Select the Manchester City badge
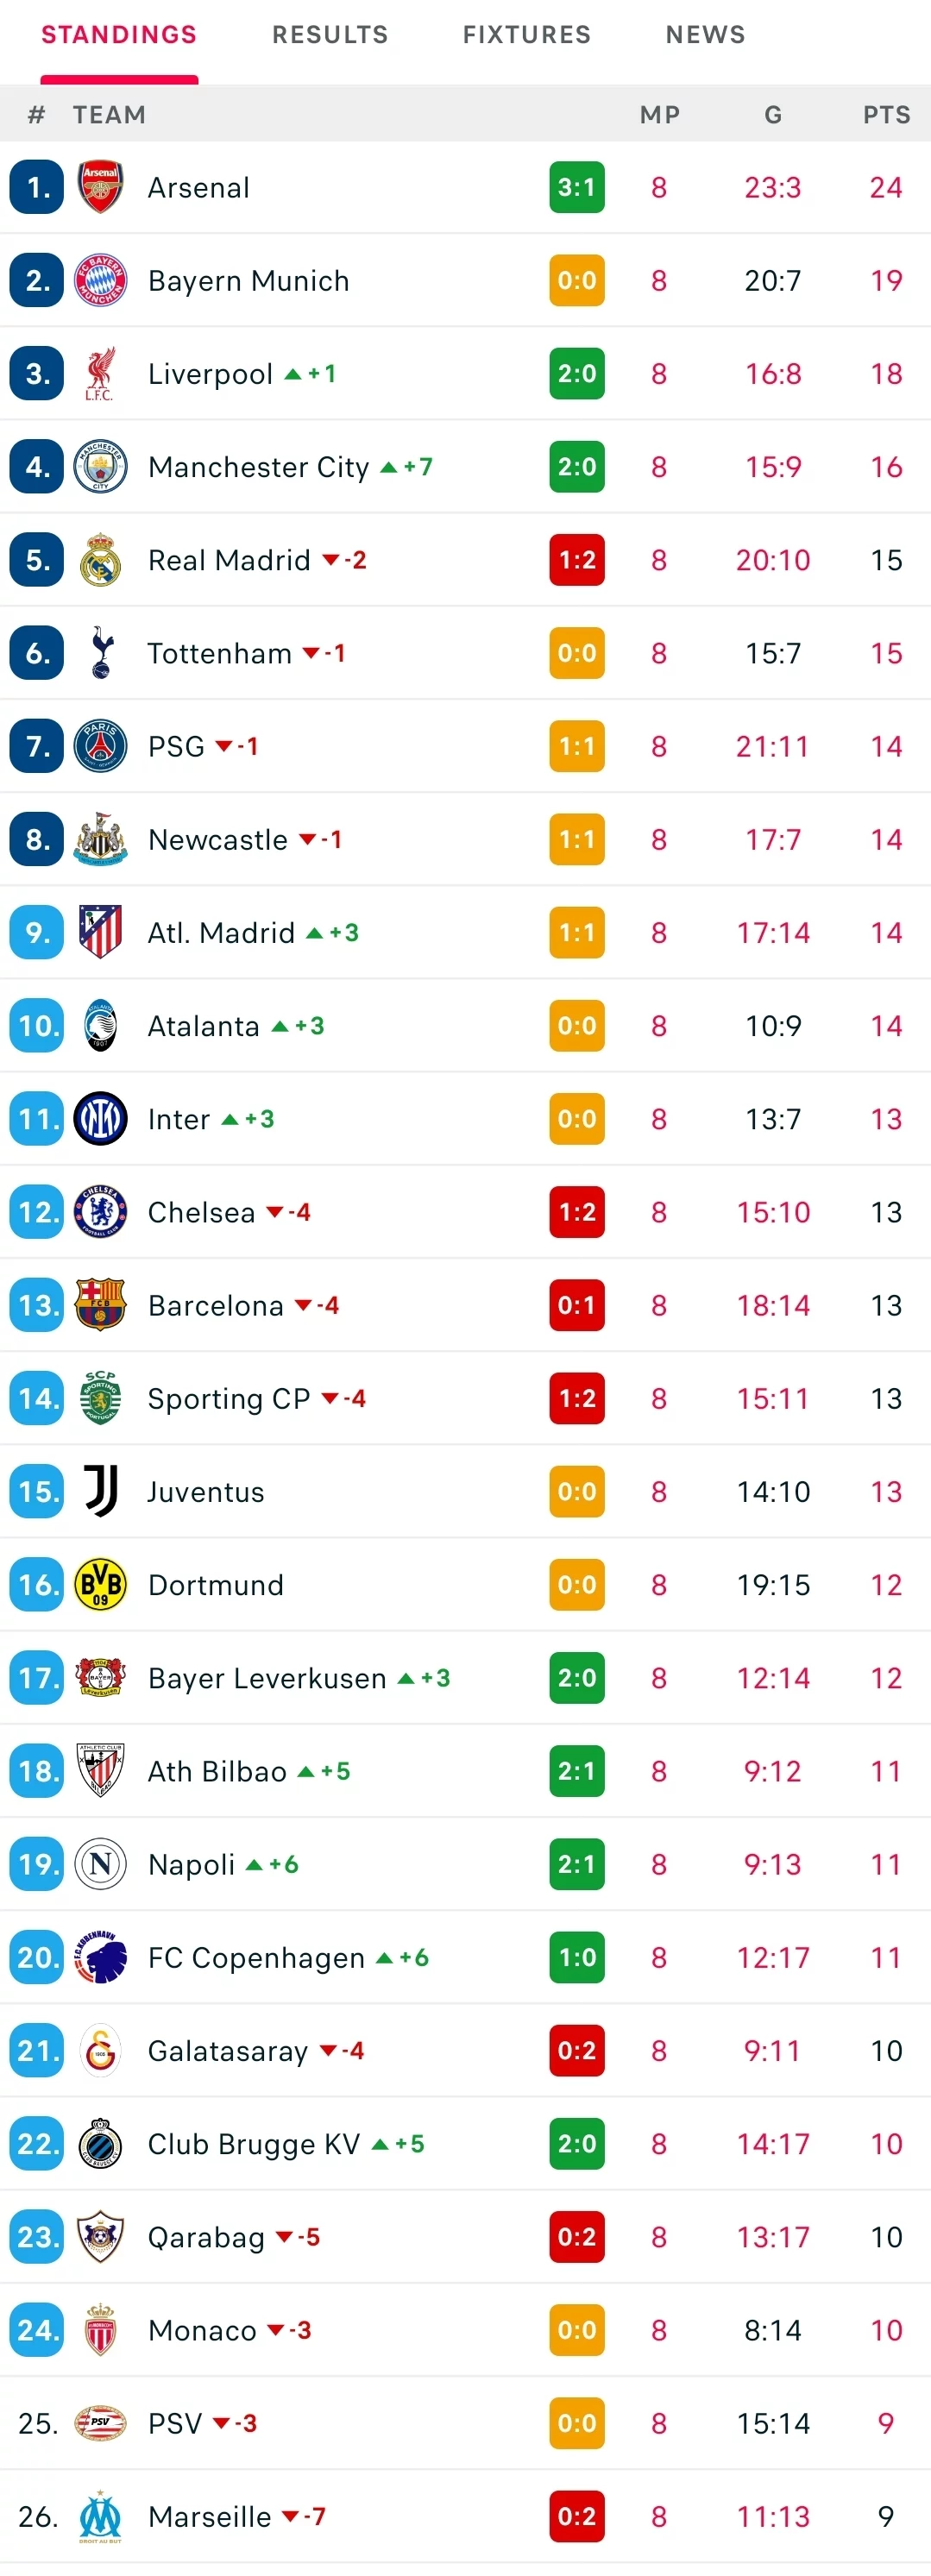The width and height of the screenshot is (931, 2576). pyautogui.click(x=100, y=466)
